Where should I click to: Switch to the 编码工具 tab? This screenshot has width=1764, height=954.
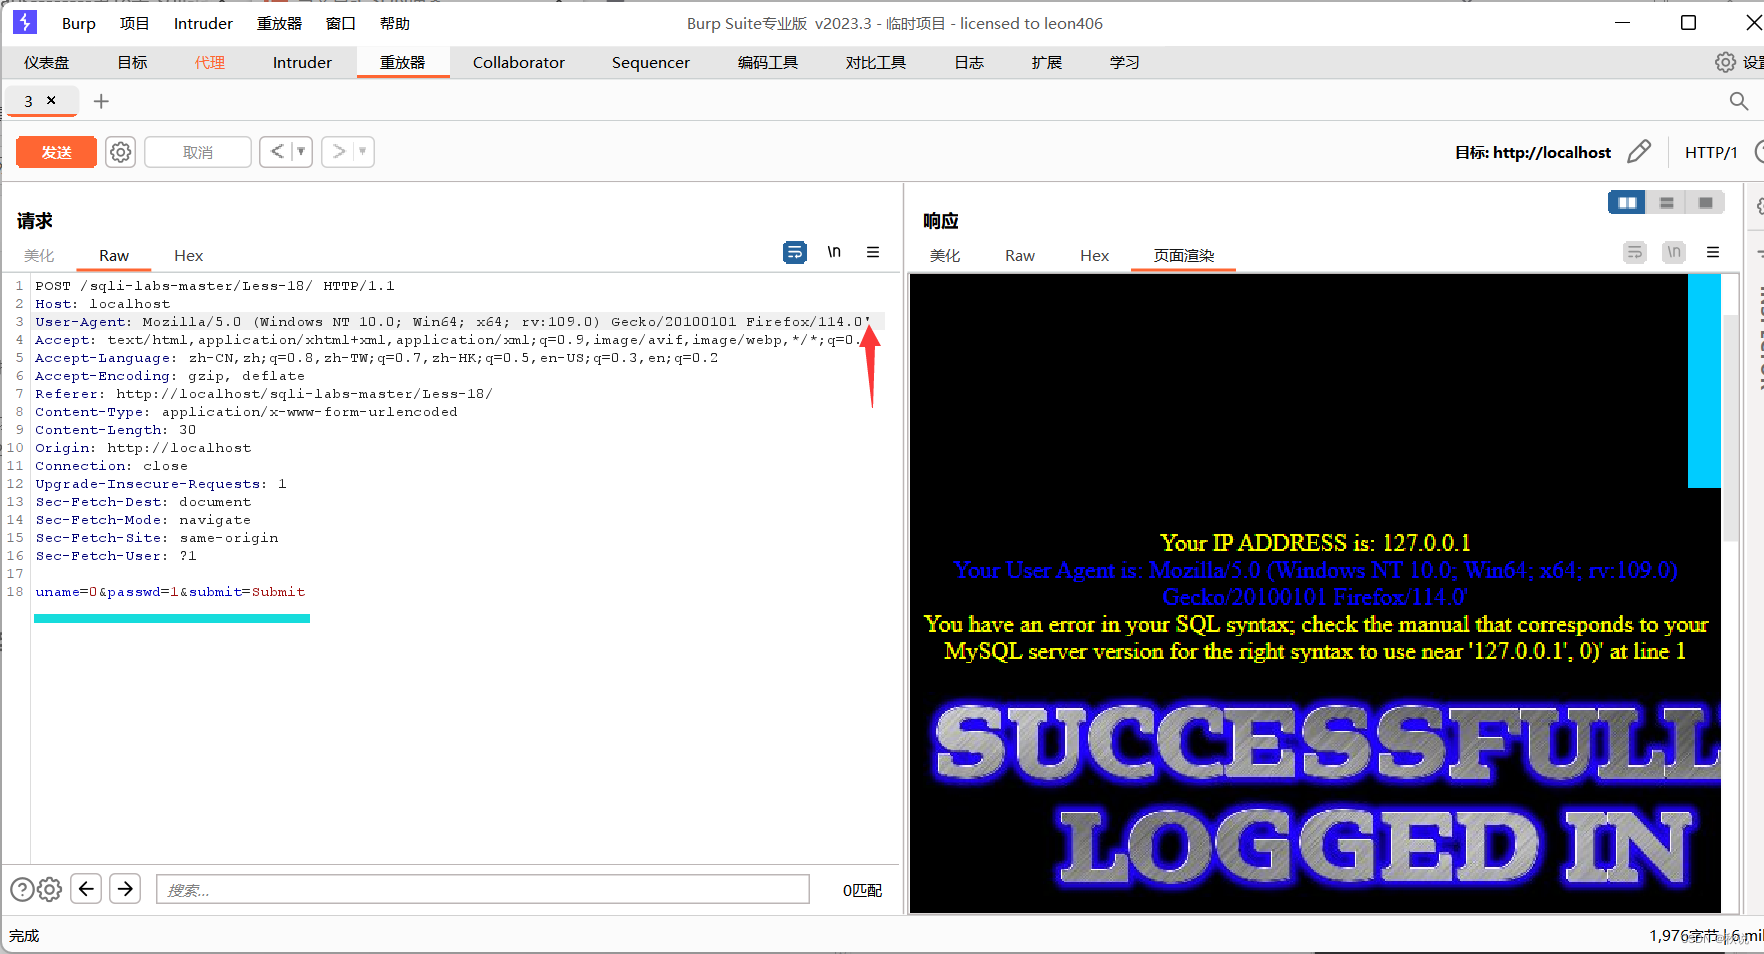pos(768,62)
